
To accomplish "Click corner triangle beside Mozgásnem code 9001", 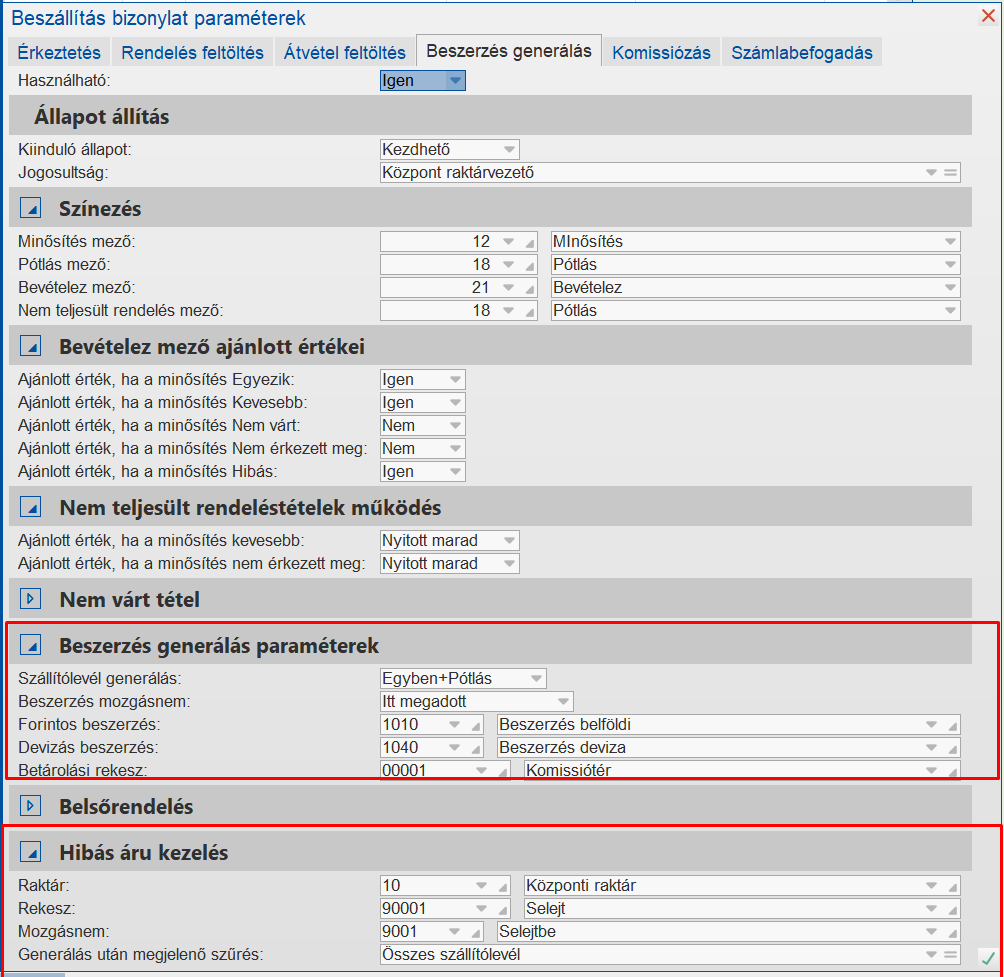I will click(476, 933).
